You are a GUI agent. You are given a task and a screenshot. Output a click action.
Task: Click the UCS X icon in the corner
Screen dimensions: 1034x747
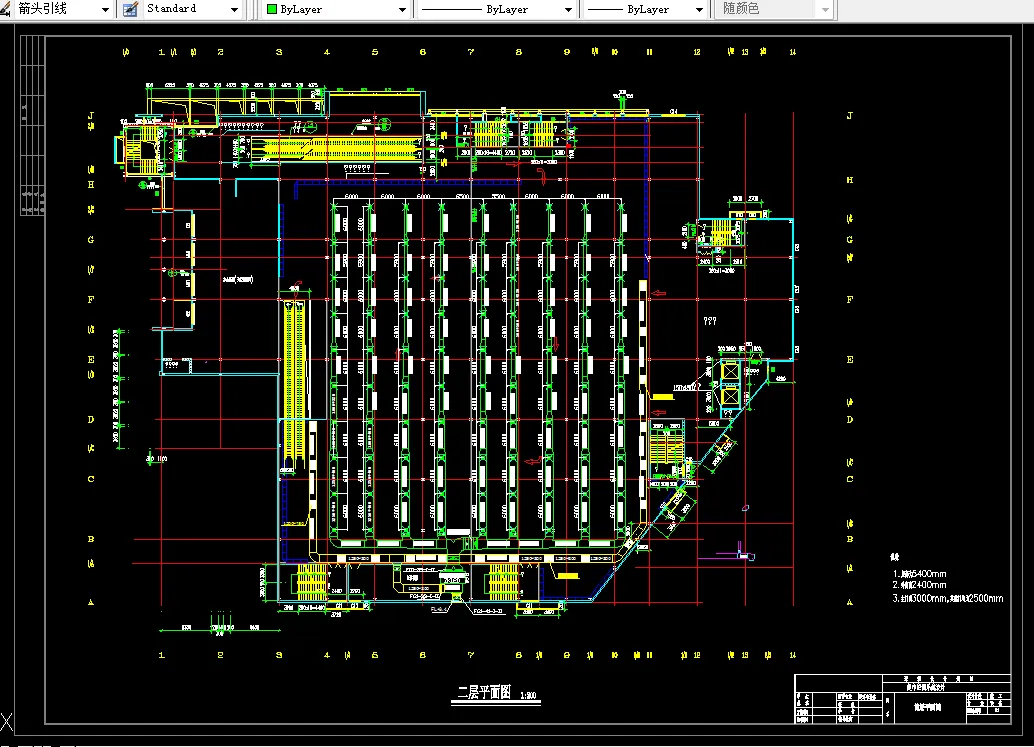tap(7, 722)
